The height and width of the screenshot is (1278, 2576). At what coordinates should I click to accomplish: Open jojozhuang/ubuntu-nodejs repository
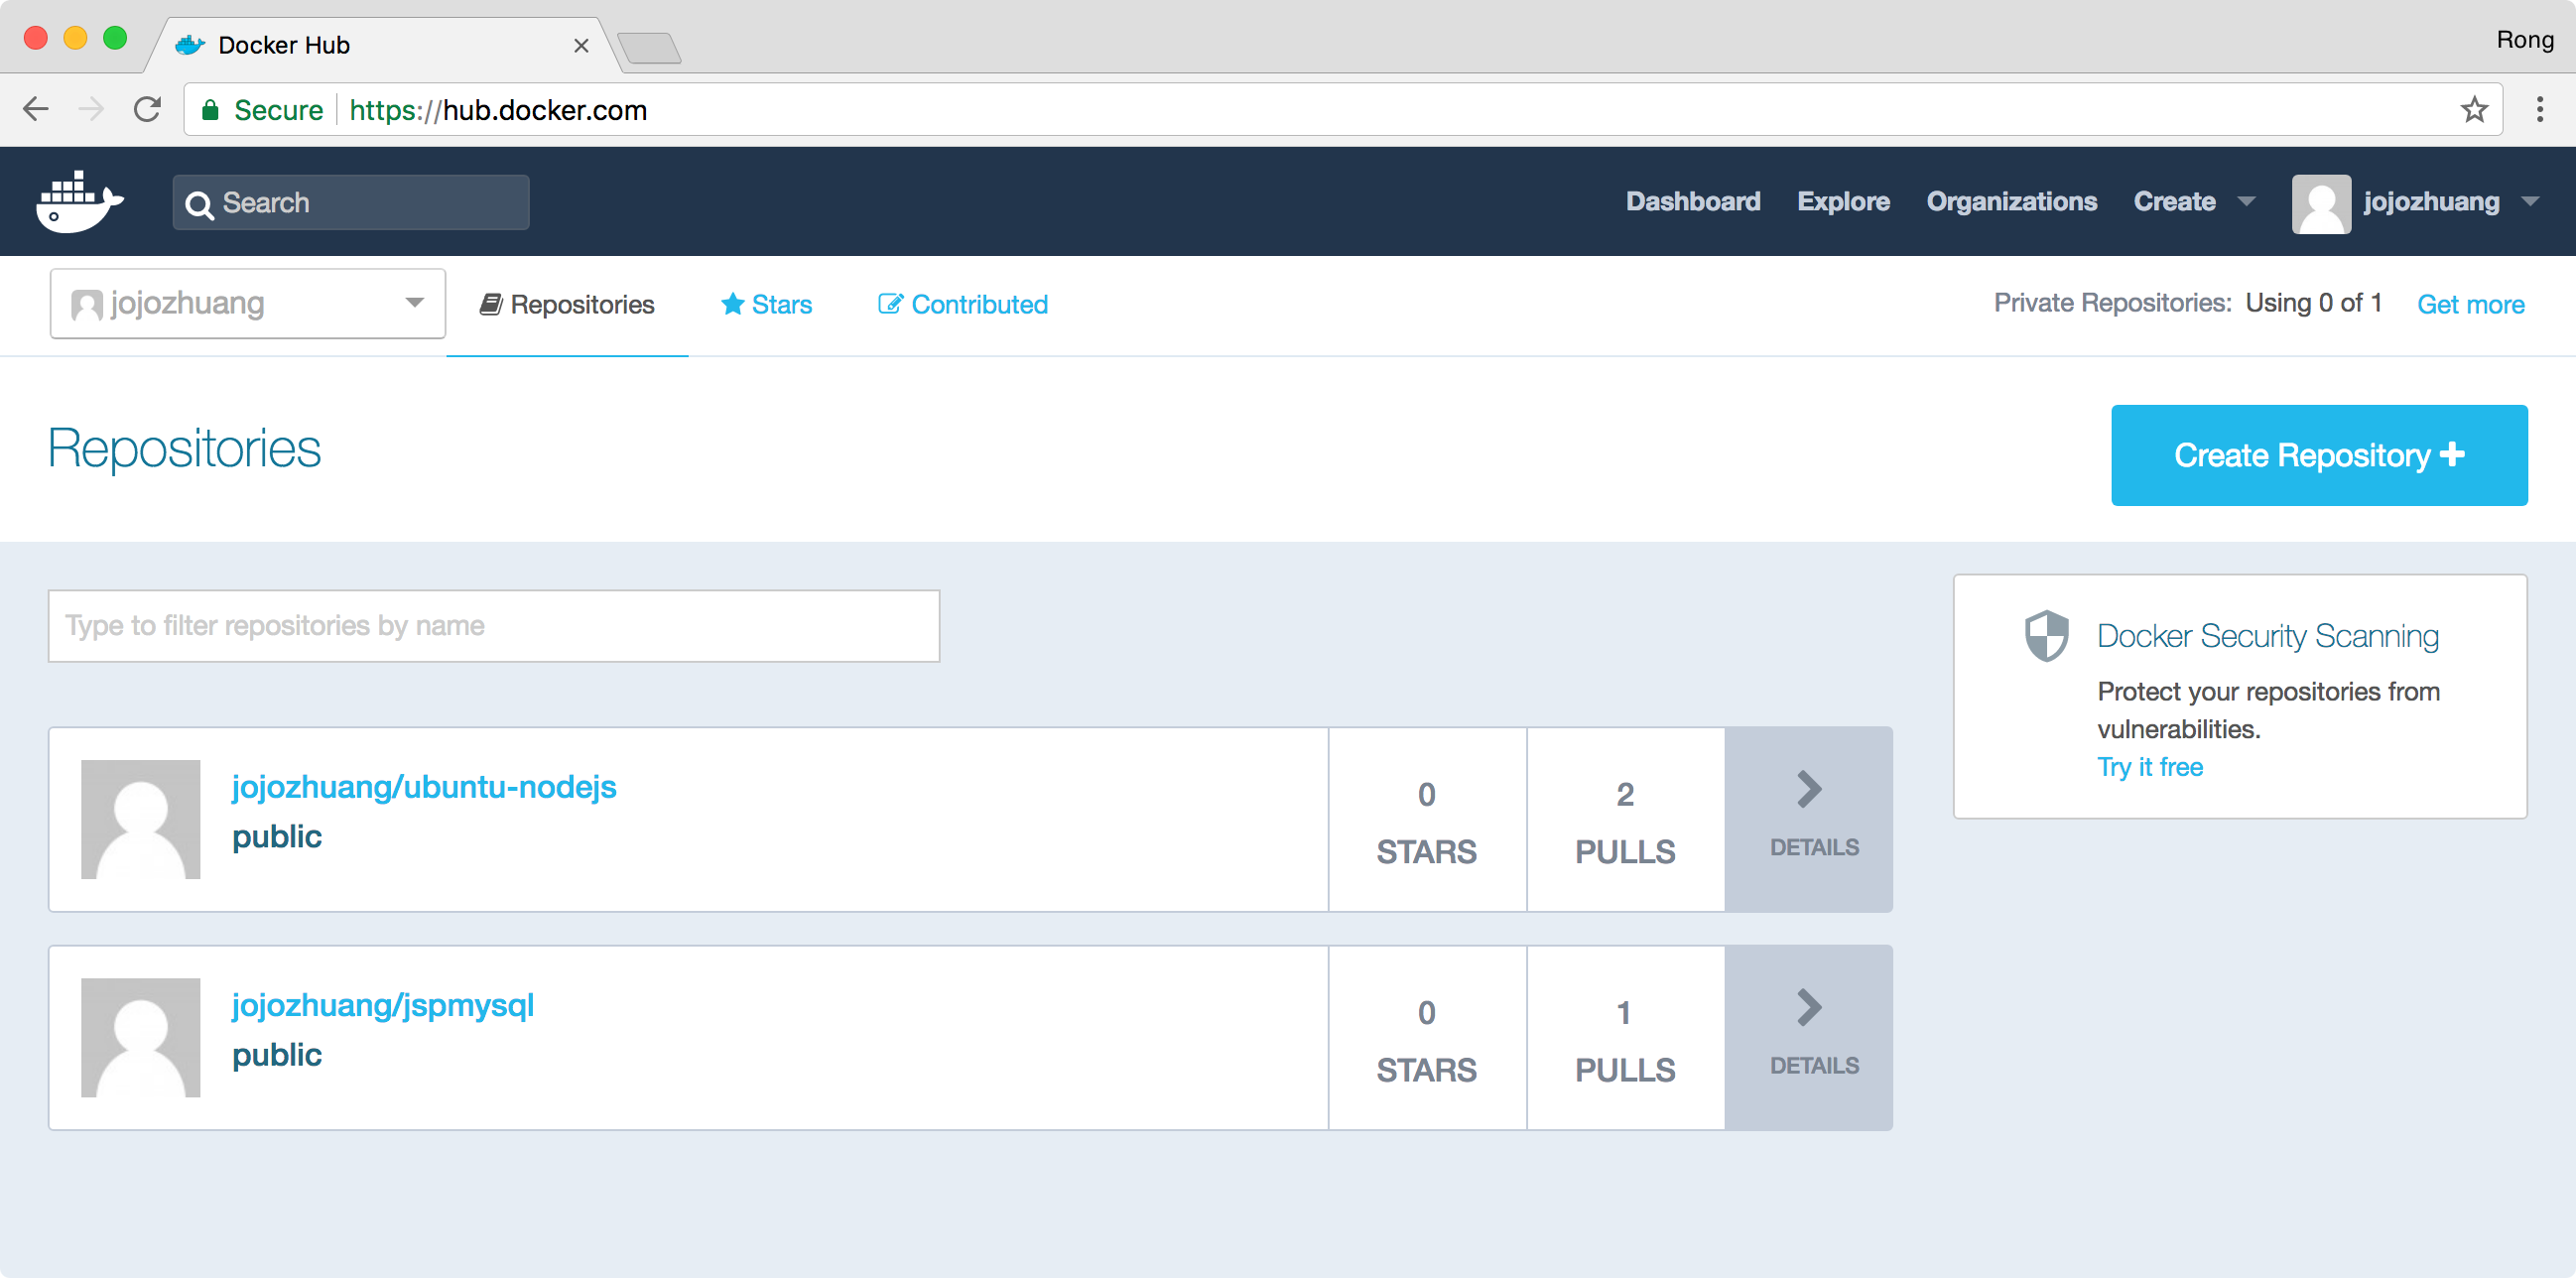[422, 787]
